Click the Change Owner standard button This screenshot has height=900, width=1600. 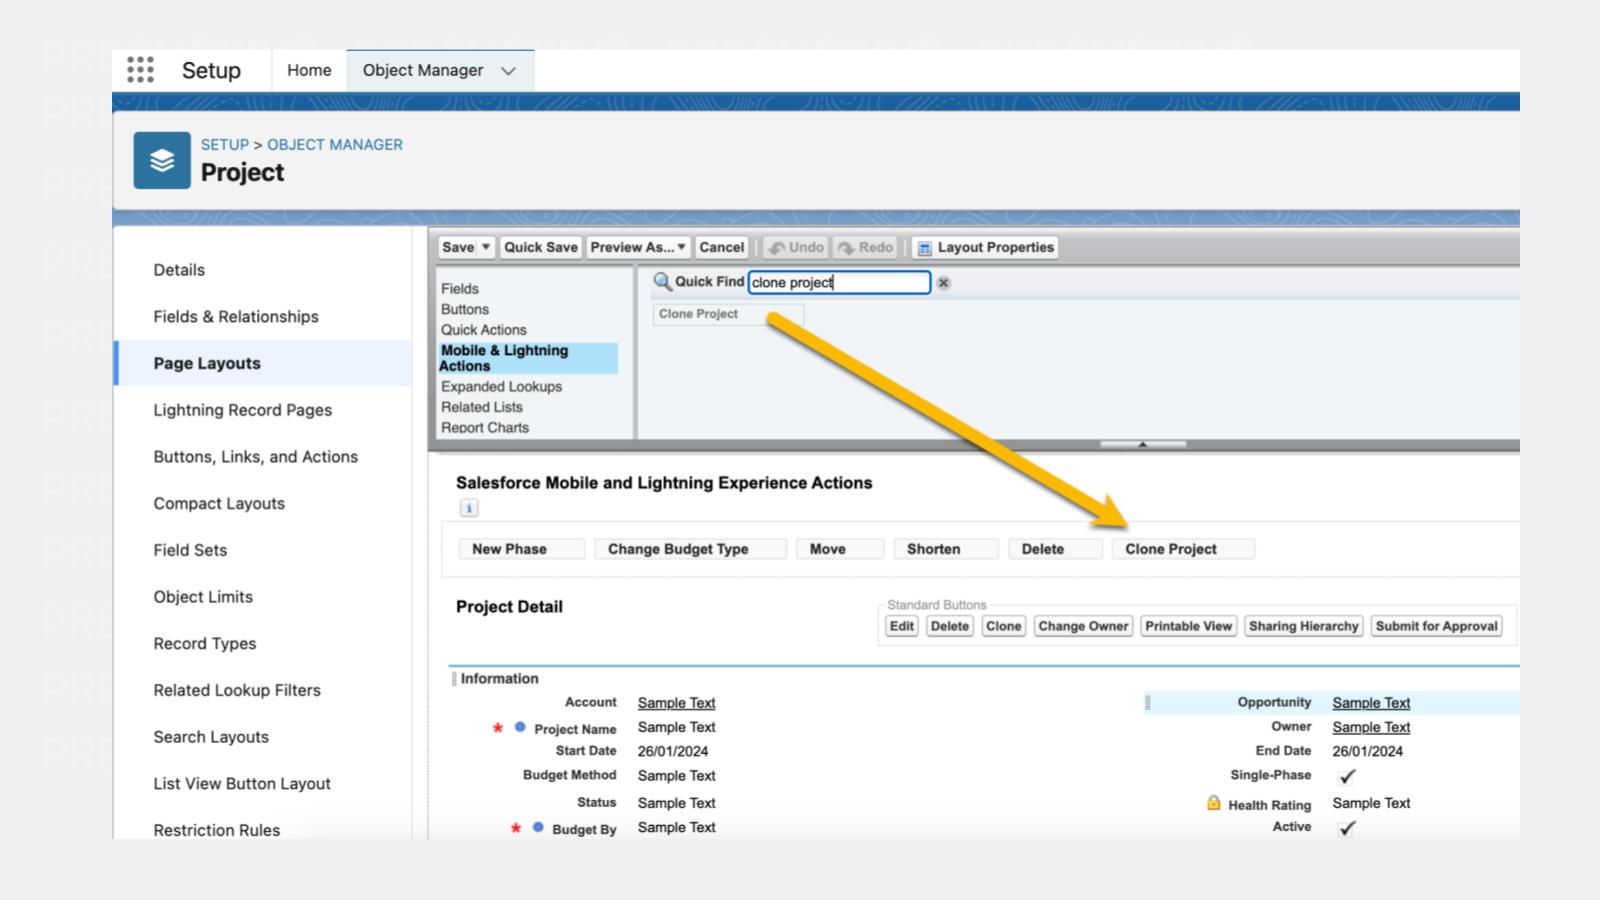coord(1084,626)
